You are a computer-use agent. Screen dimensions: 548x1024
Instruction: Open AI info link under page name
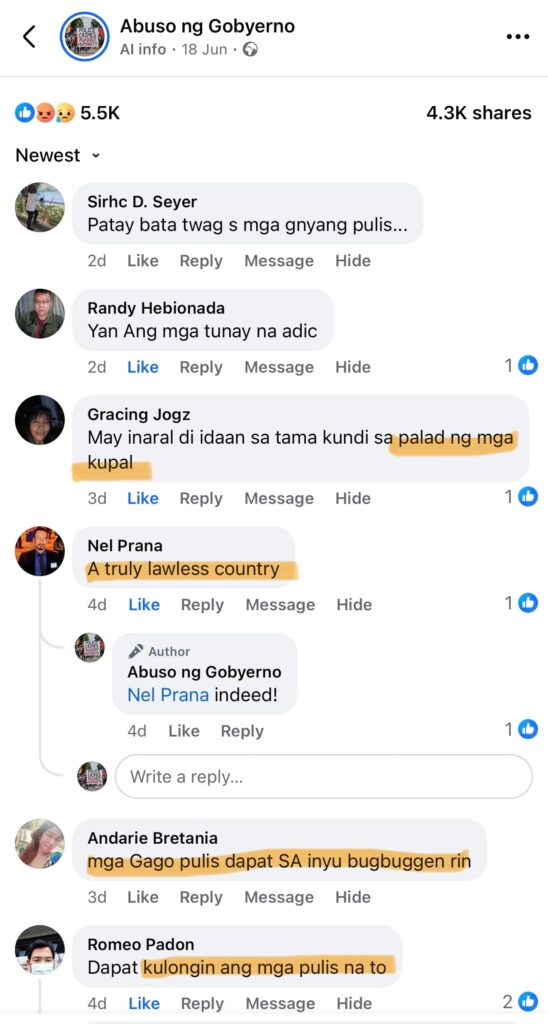click(x=143, y=50)
